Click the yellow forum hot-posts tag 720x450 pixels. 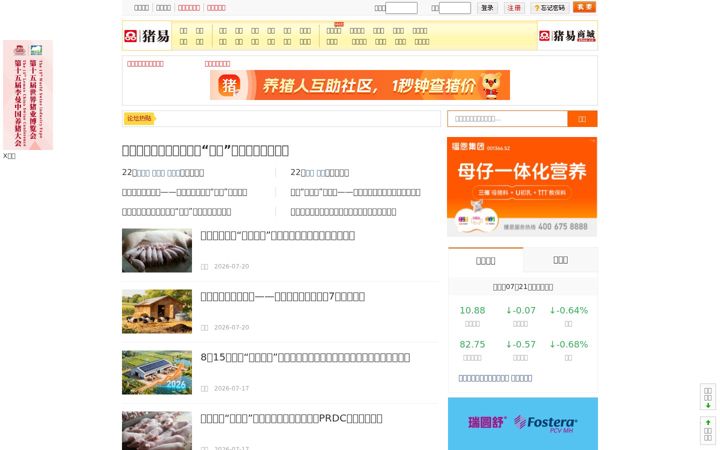[140, 118]
